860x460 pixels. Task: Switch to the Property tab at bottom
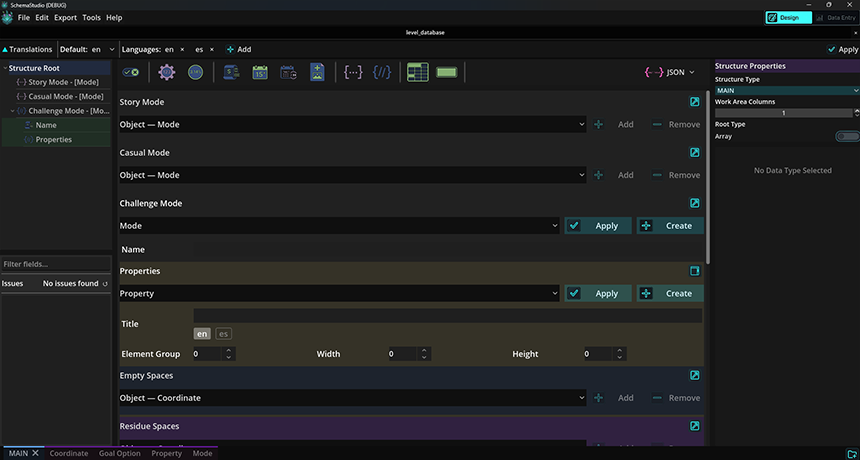167,453
